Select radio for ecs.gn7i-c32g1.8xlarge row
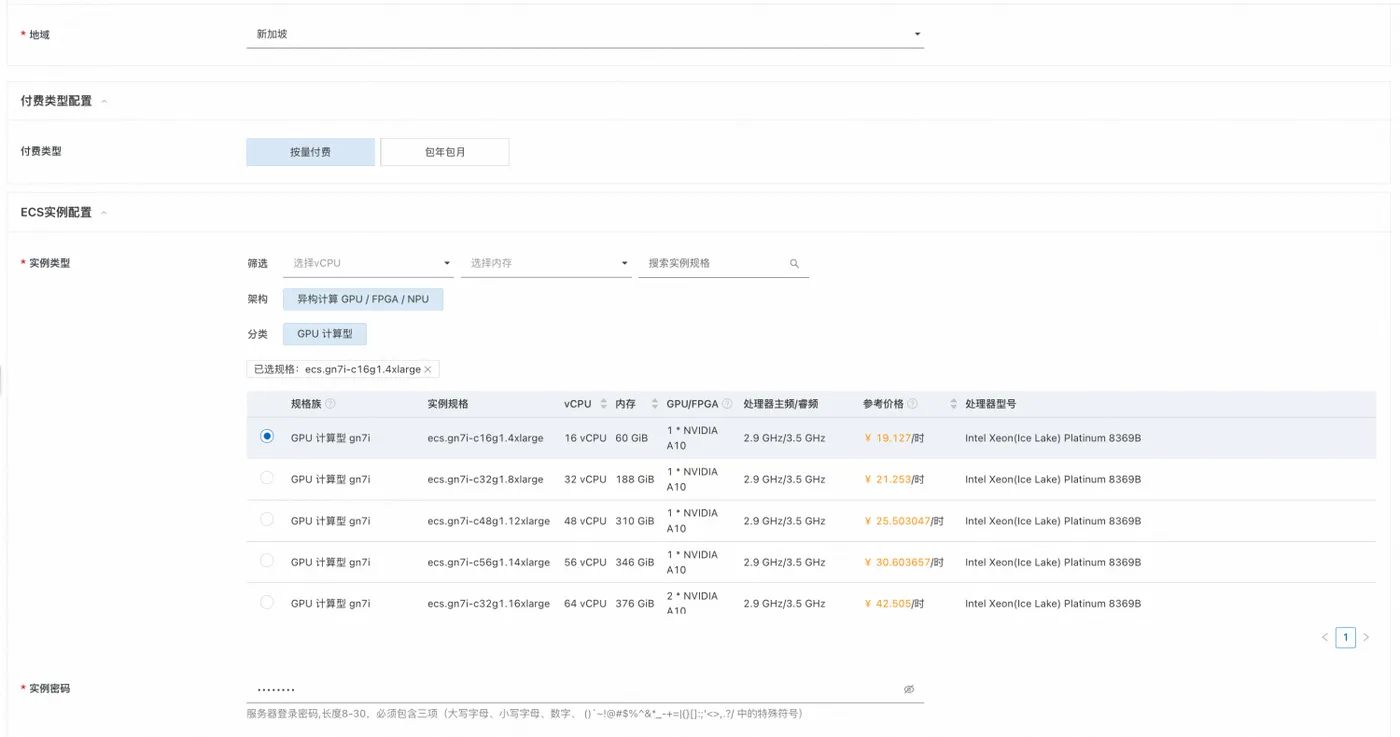The height and width of the screenshot is (737, 1400). pos(267,478)
